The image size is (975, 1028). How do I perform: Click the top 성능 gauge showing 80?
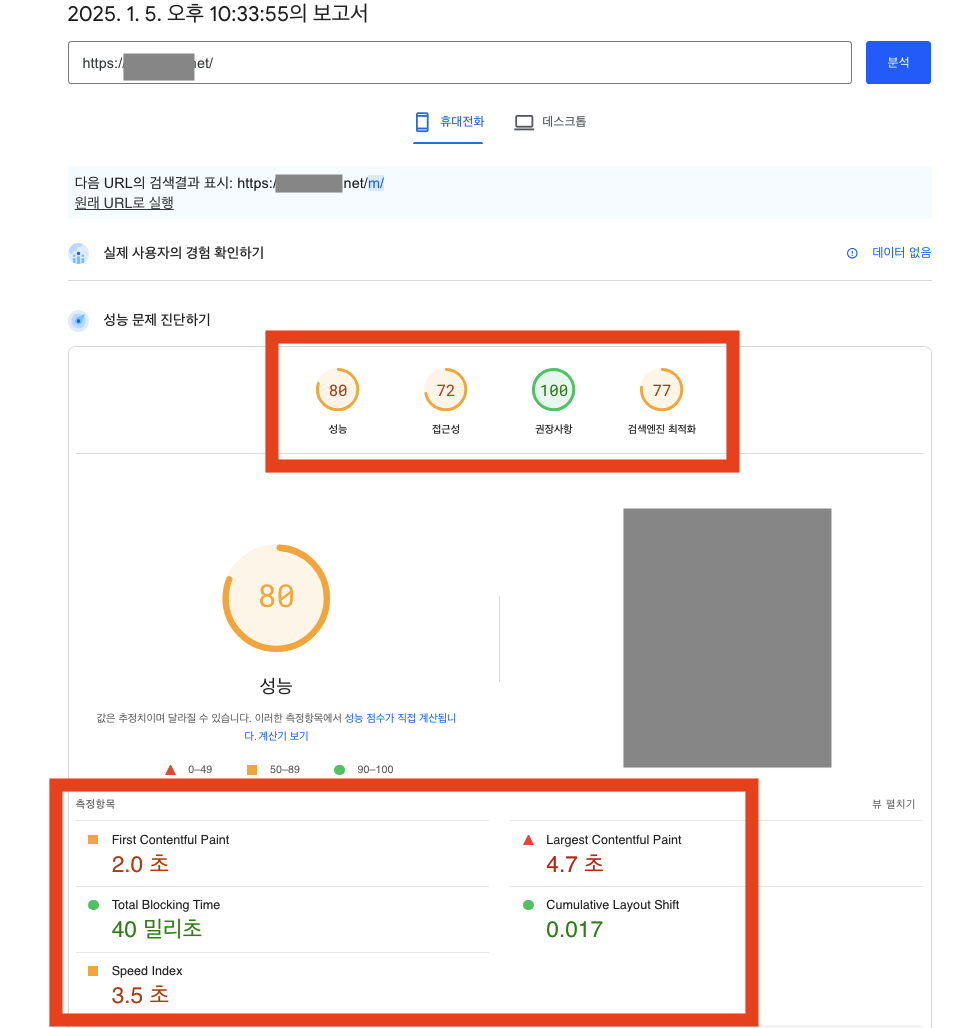pyautogui.click(x=337, y=390)
